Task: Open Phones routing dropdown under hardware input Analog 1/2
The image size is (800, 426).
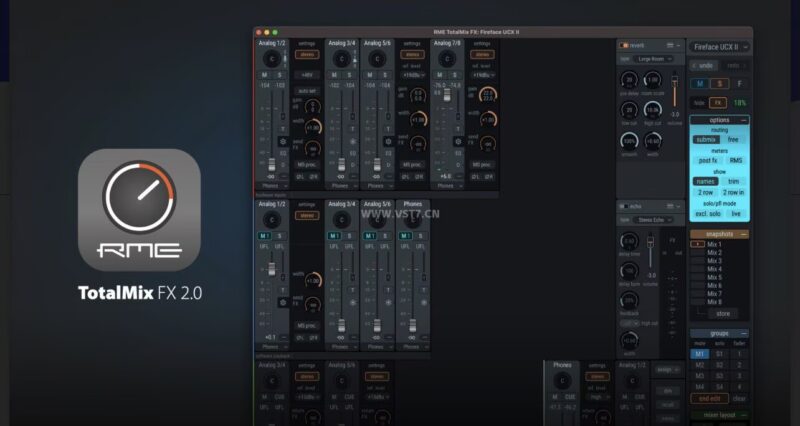Action: (x=274, y=186)
